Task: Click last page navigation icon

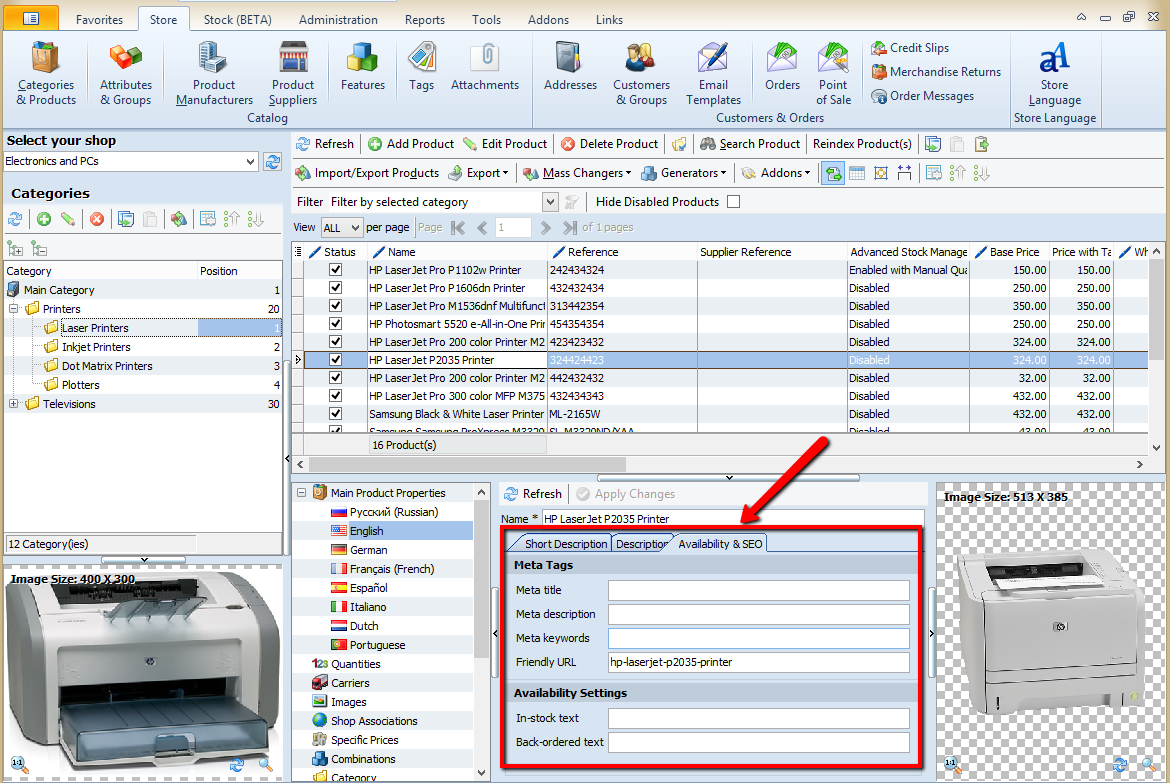Action: [569, 228]
